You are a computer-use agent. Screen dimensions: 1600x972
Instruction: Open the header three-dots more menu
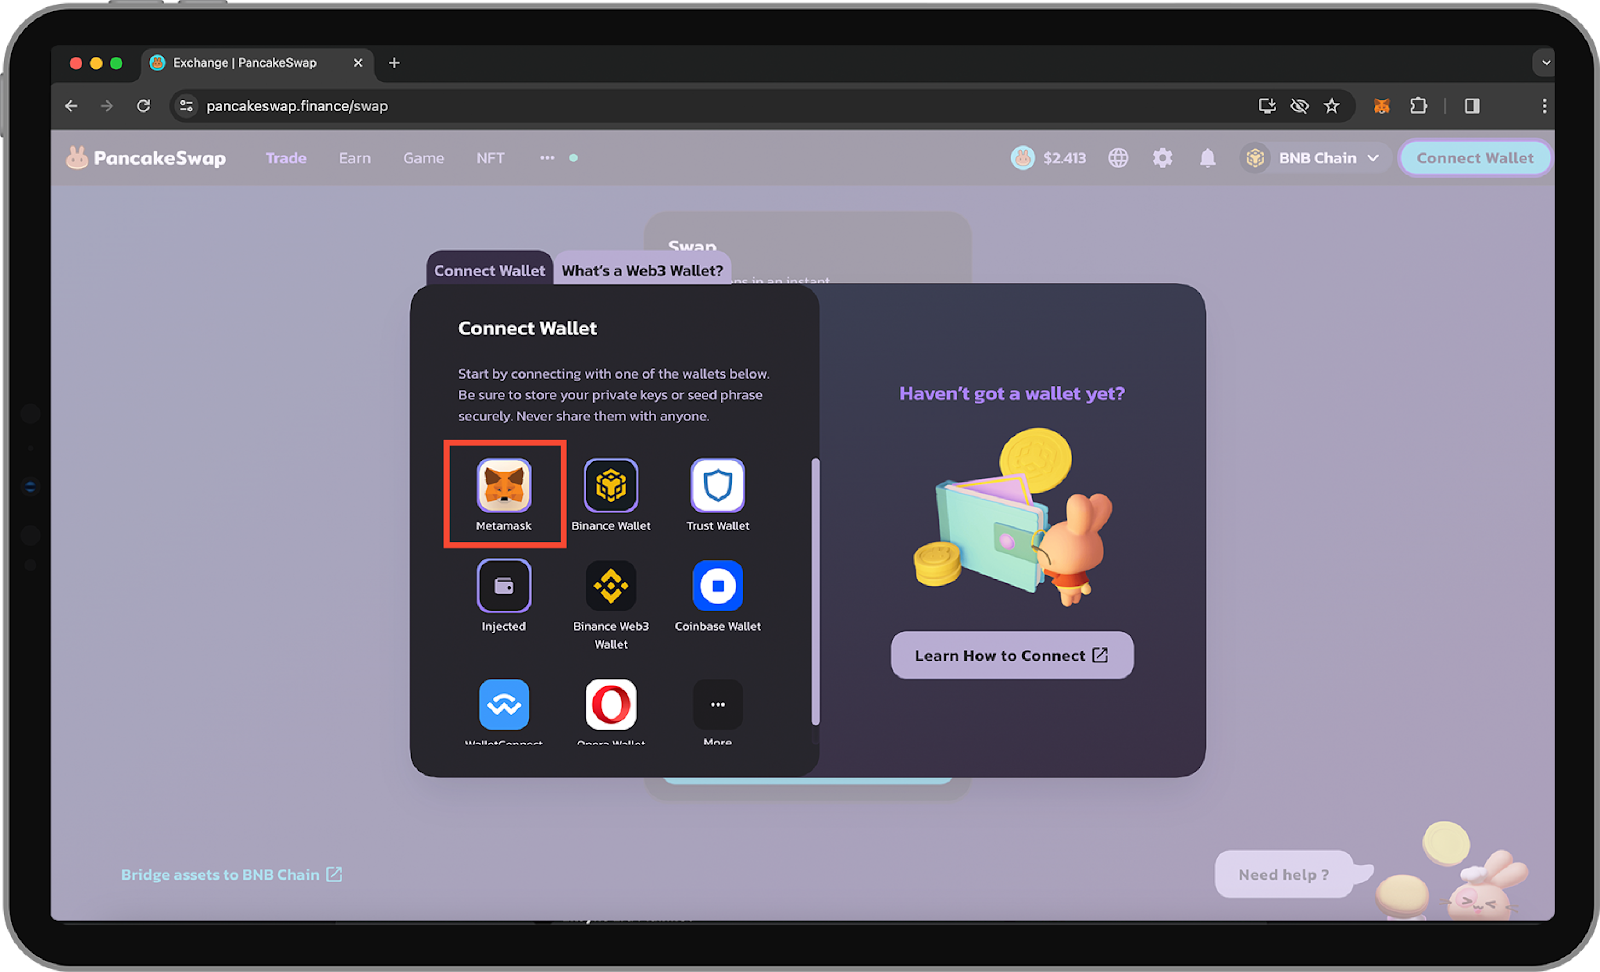pyautogui.click(x=547, y=158)
